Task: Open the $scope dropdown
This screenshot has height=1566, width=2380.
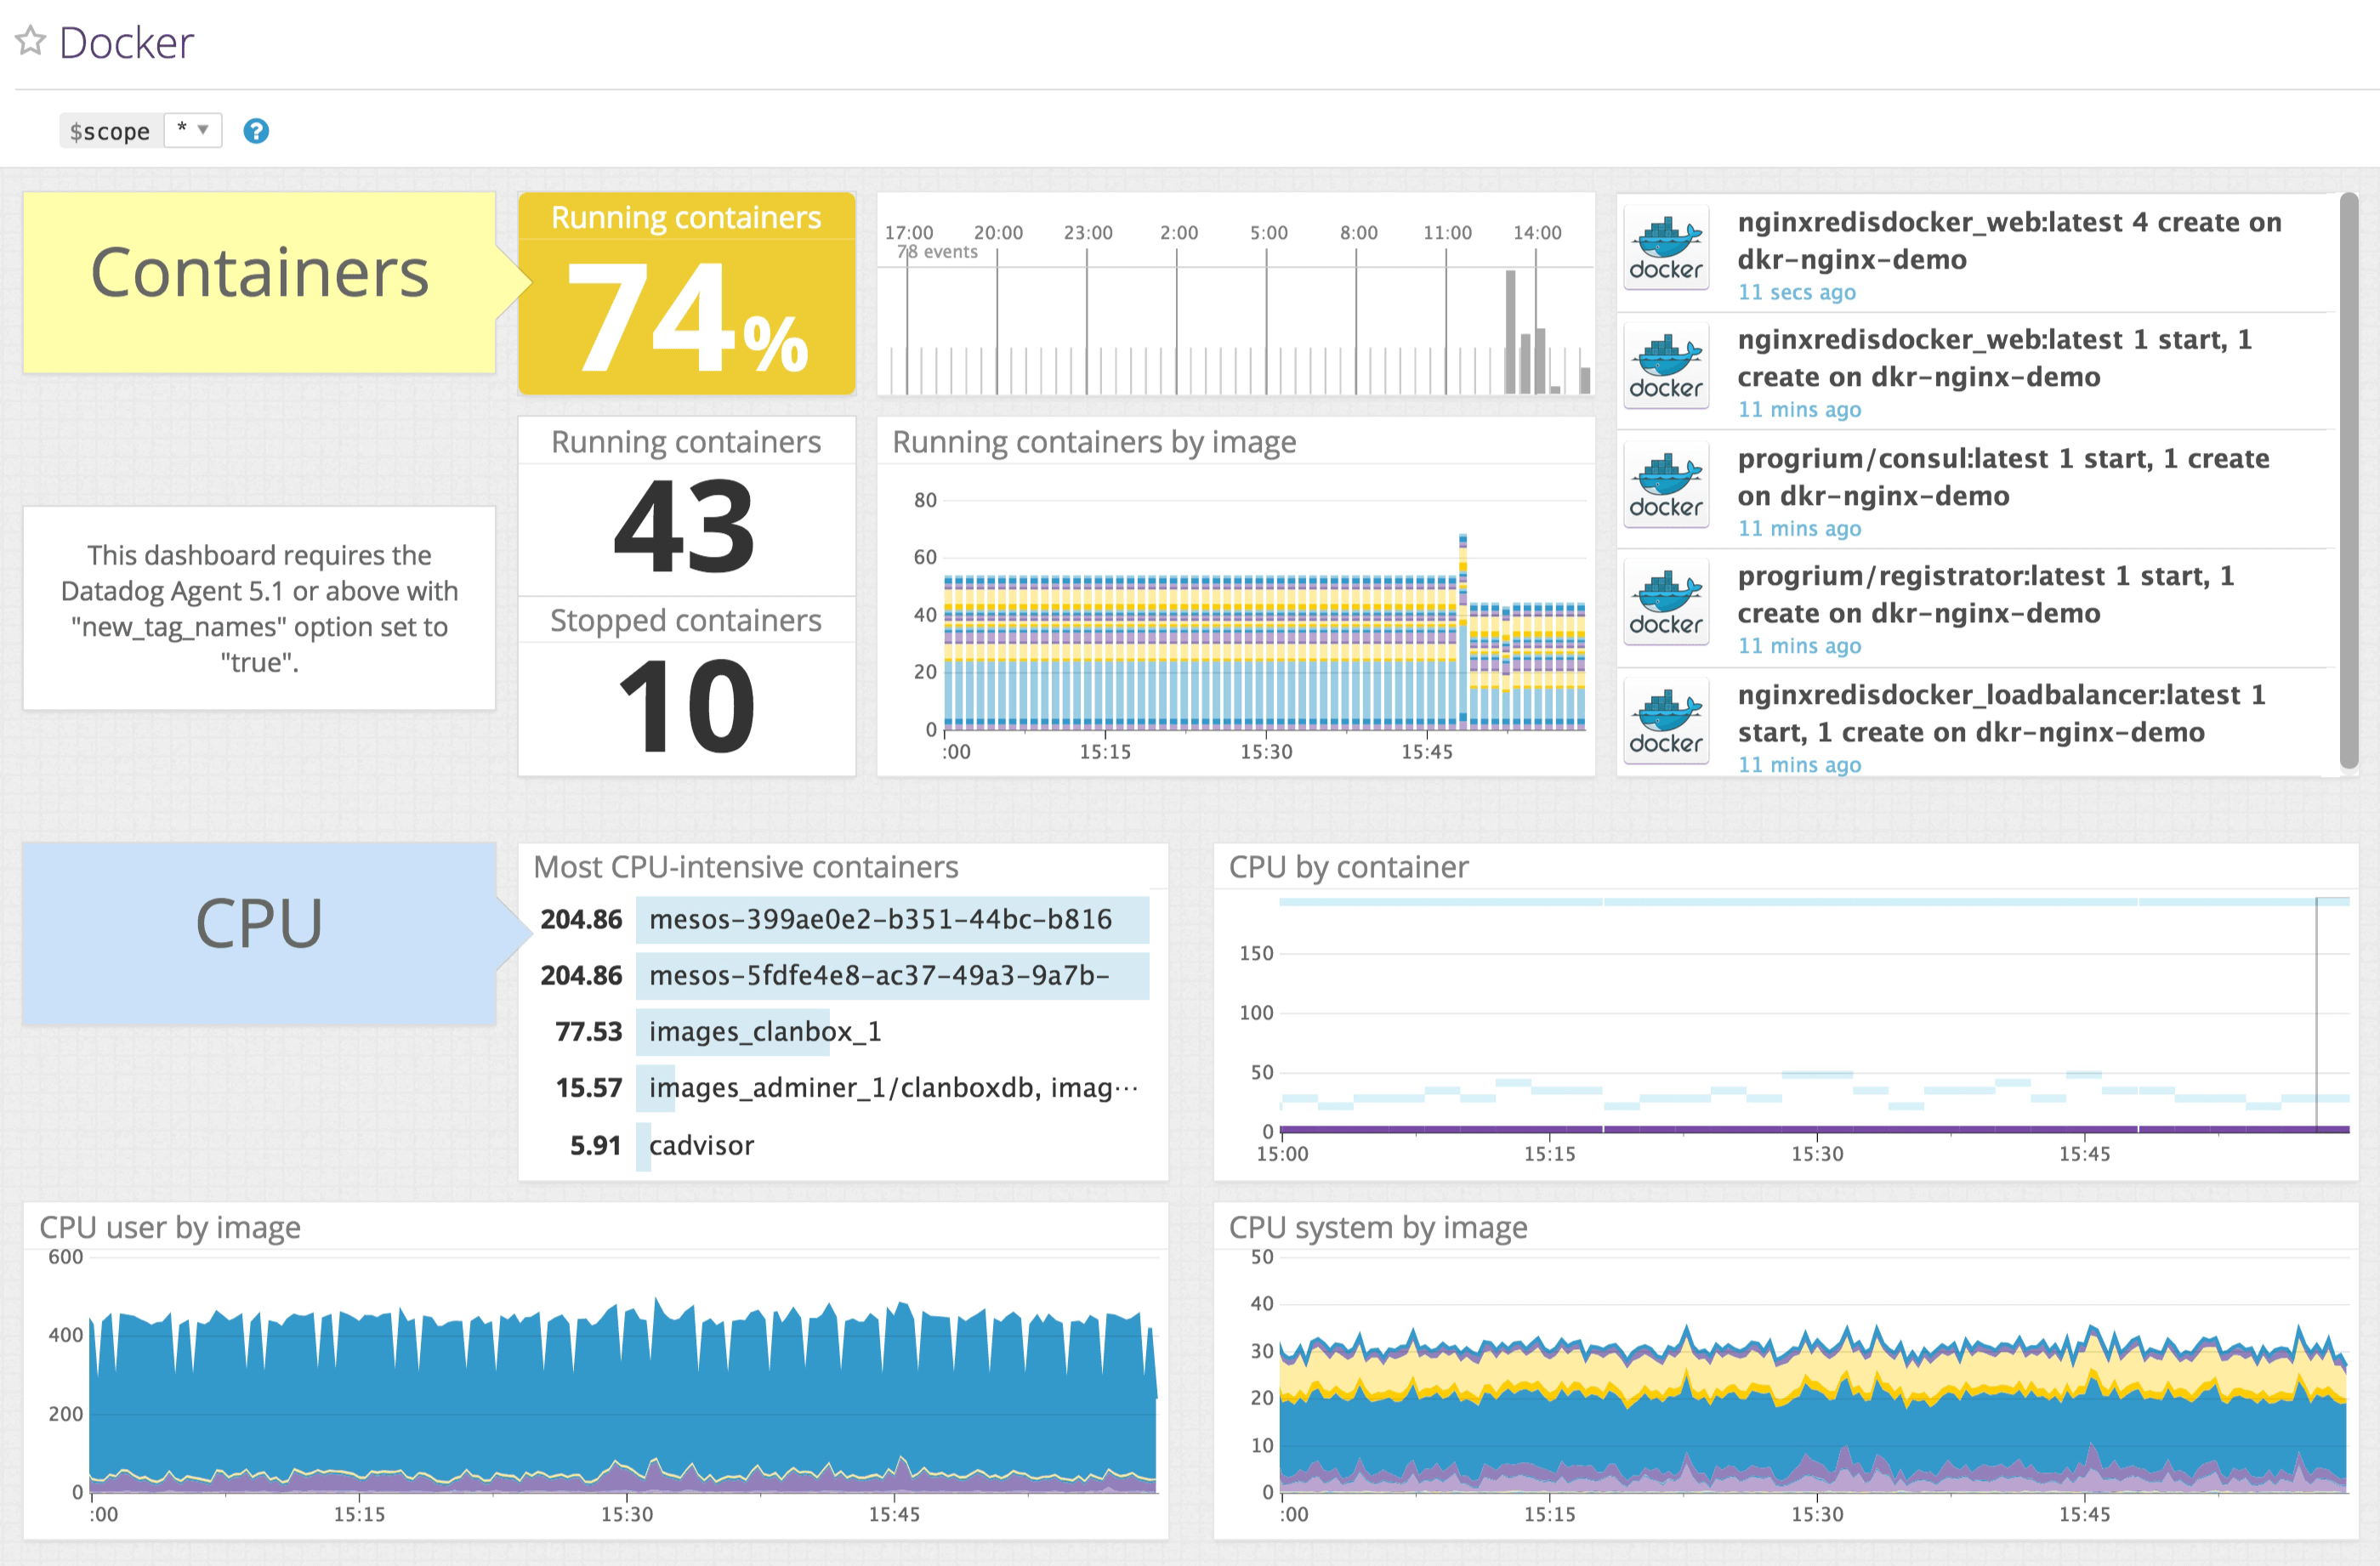Action: [192, 130]
